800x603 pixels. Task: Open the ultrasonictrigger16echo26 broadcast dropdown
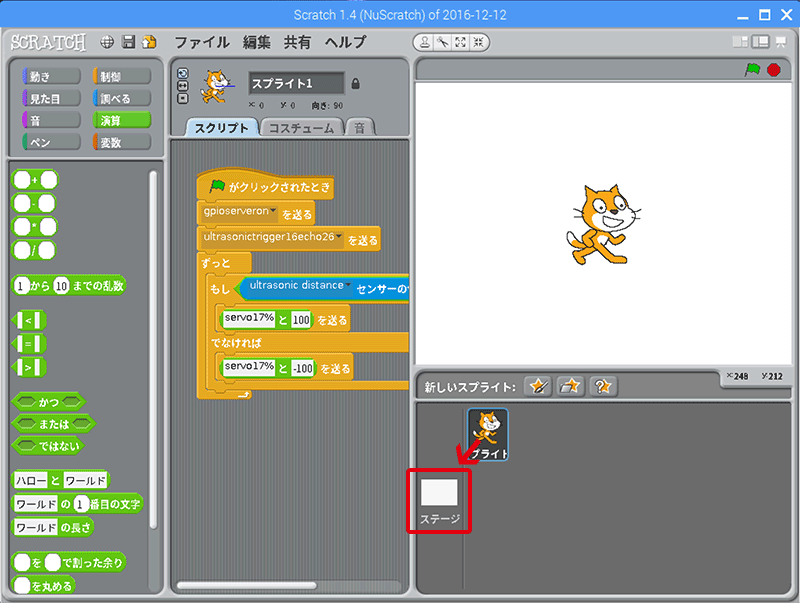point(337,239)
